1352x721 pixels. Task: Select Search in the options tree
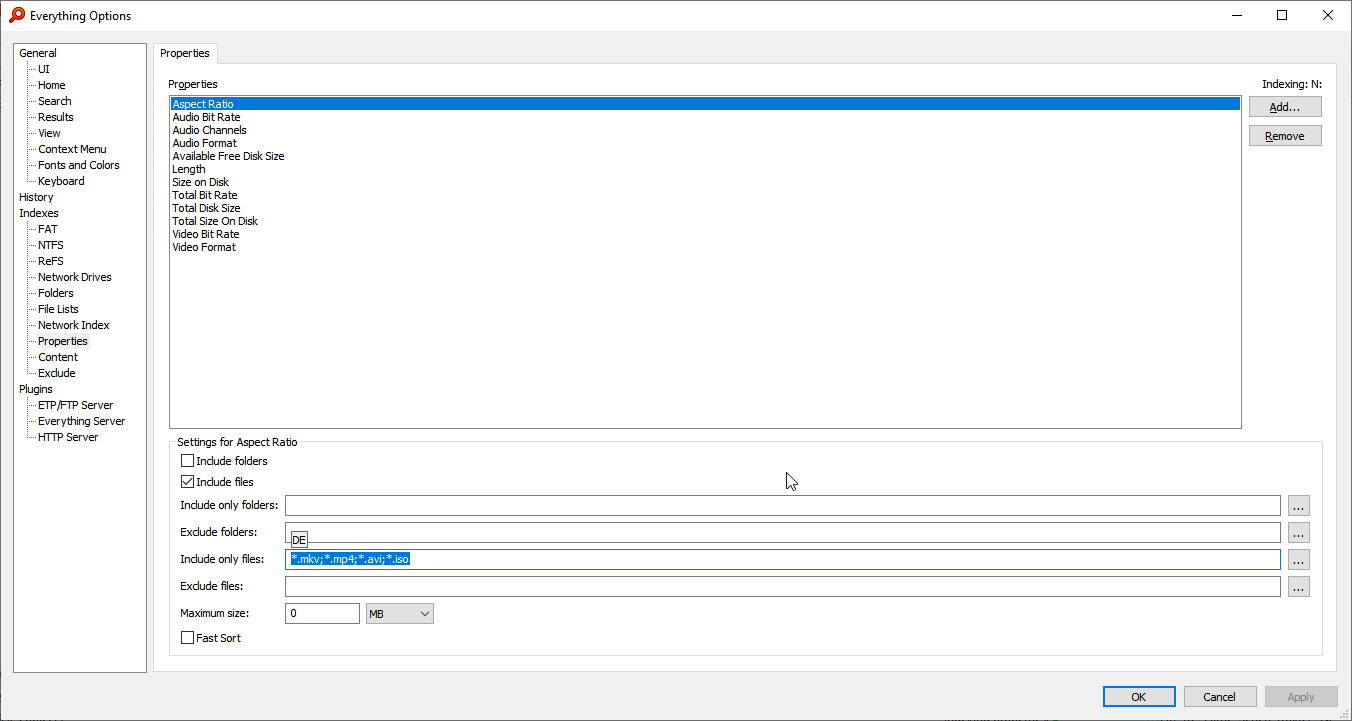point(55,101)
